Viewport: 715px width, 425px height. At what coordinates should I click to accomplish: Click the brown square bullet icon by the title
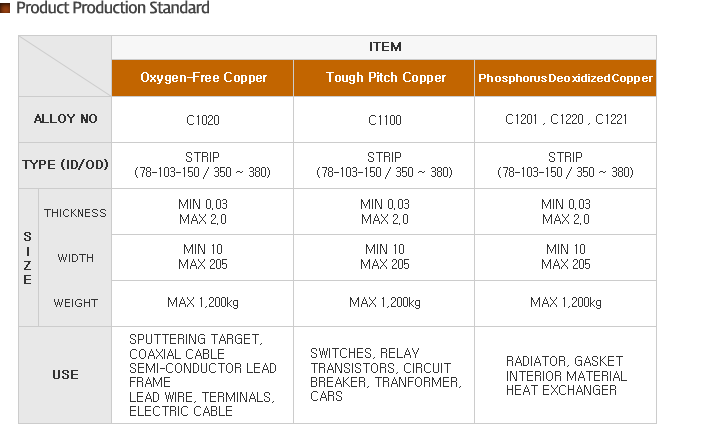[x=5, y=8]
